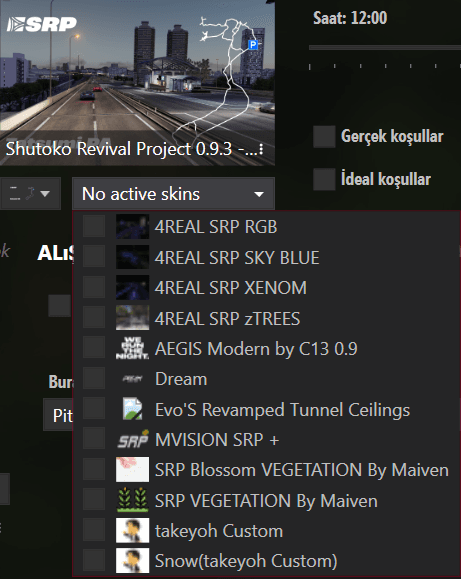461x579 pixels.
Task: Click the SRP Blossom VEGETATION thumbnail
Action: coord(132,470)
